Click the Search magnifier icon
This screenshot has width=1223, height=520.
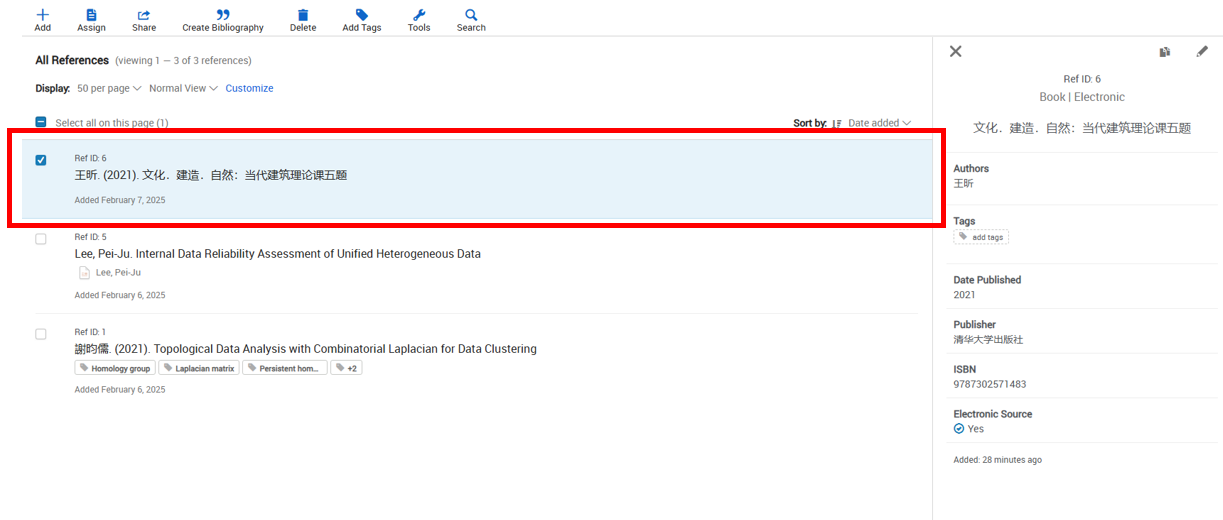471,15
